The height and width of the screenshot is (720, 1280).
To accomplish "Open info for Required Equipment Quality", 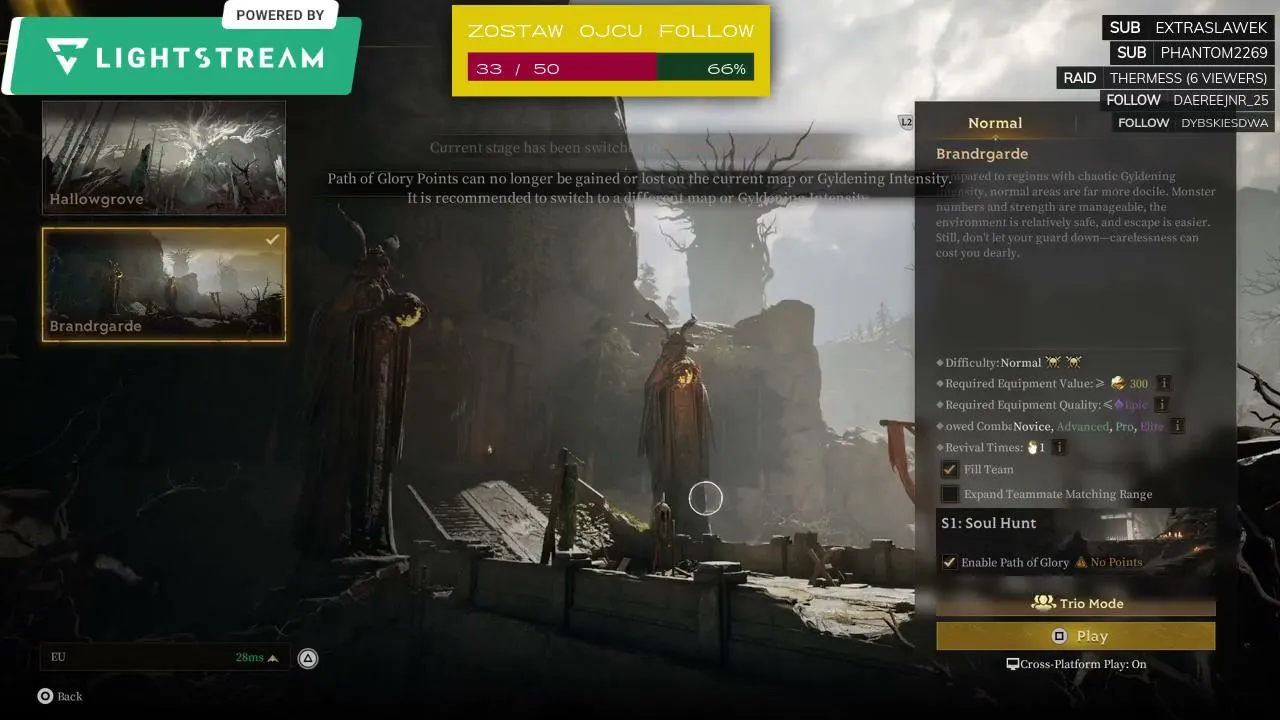I will [x=1161, y=405].
